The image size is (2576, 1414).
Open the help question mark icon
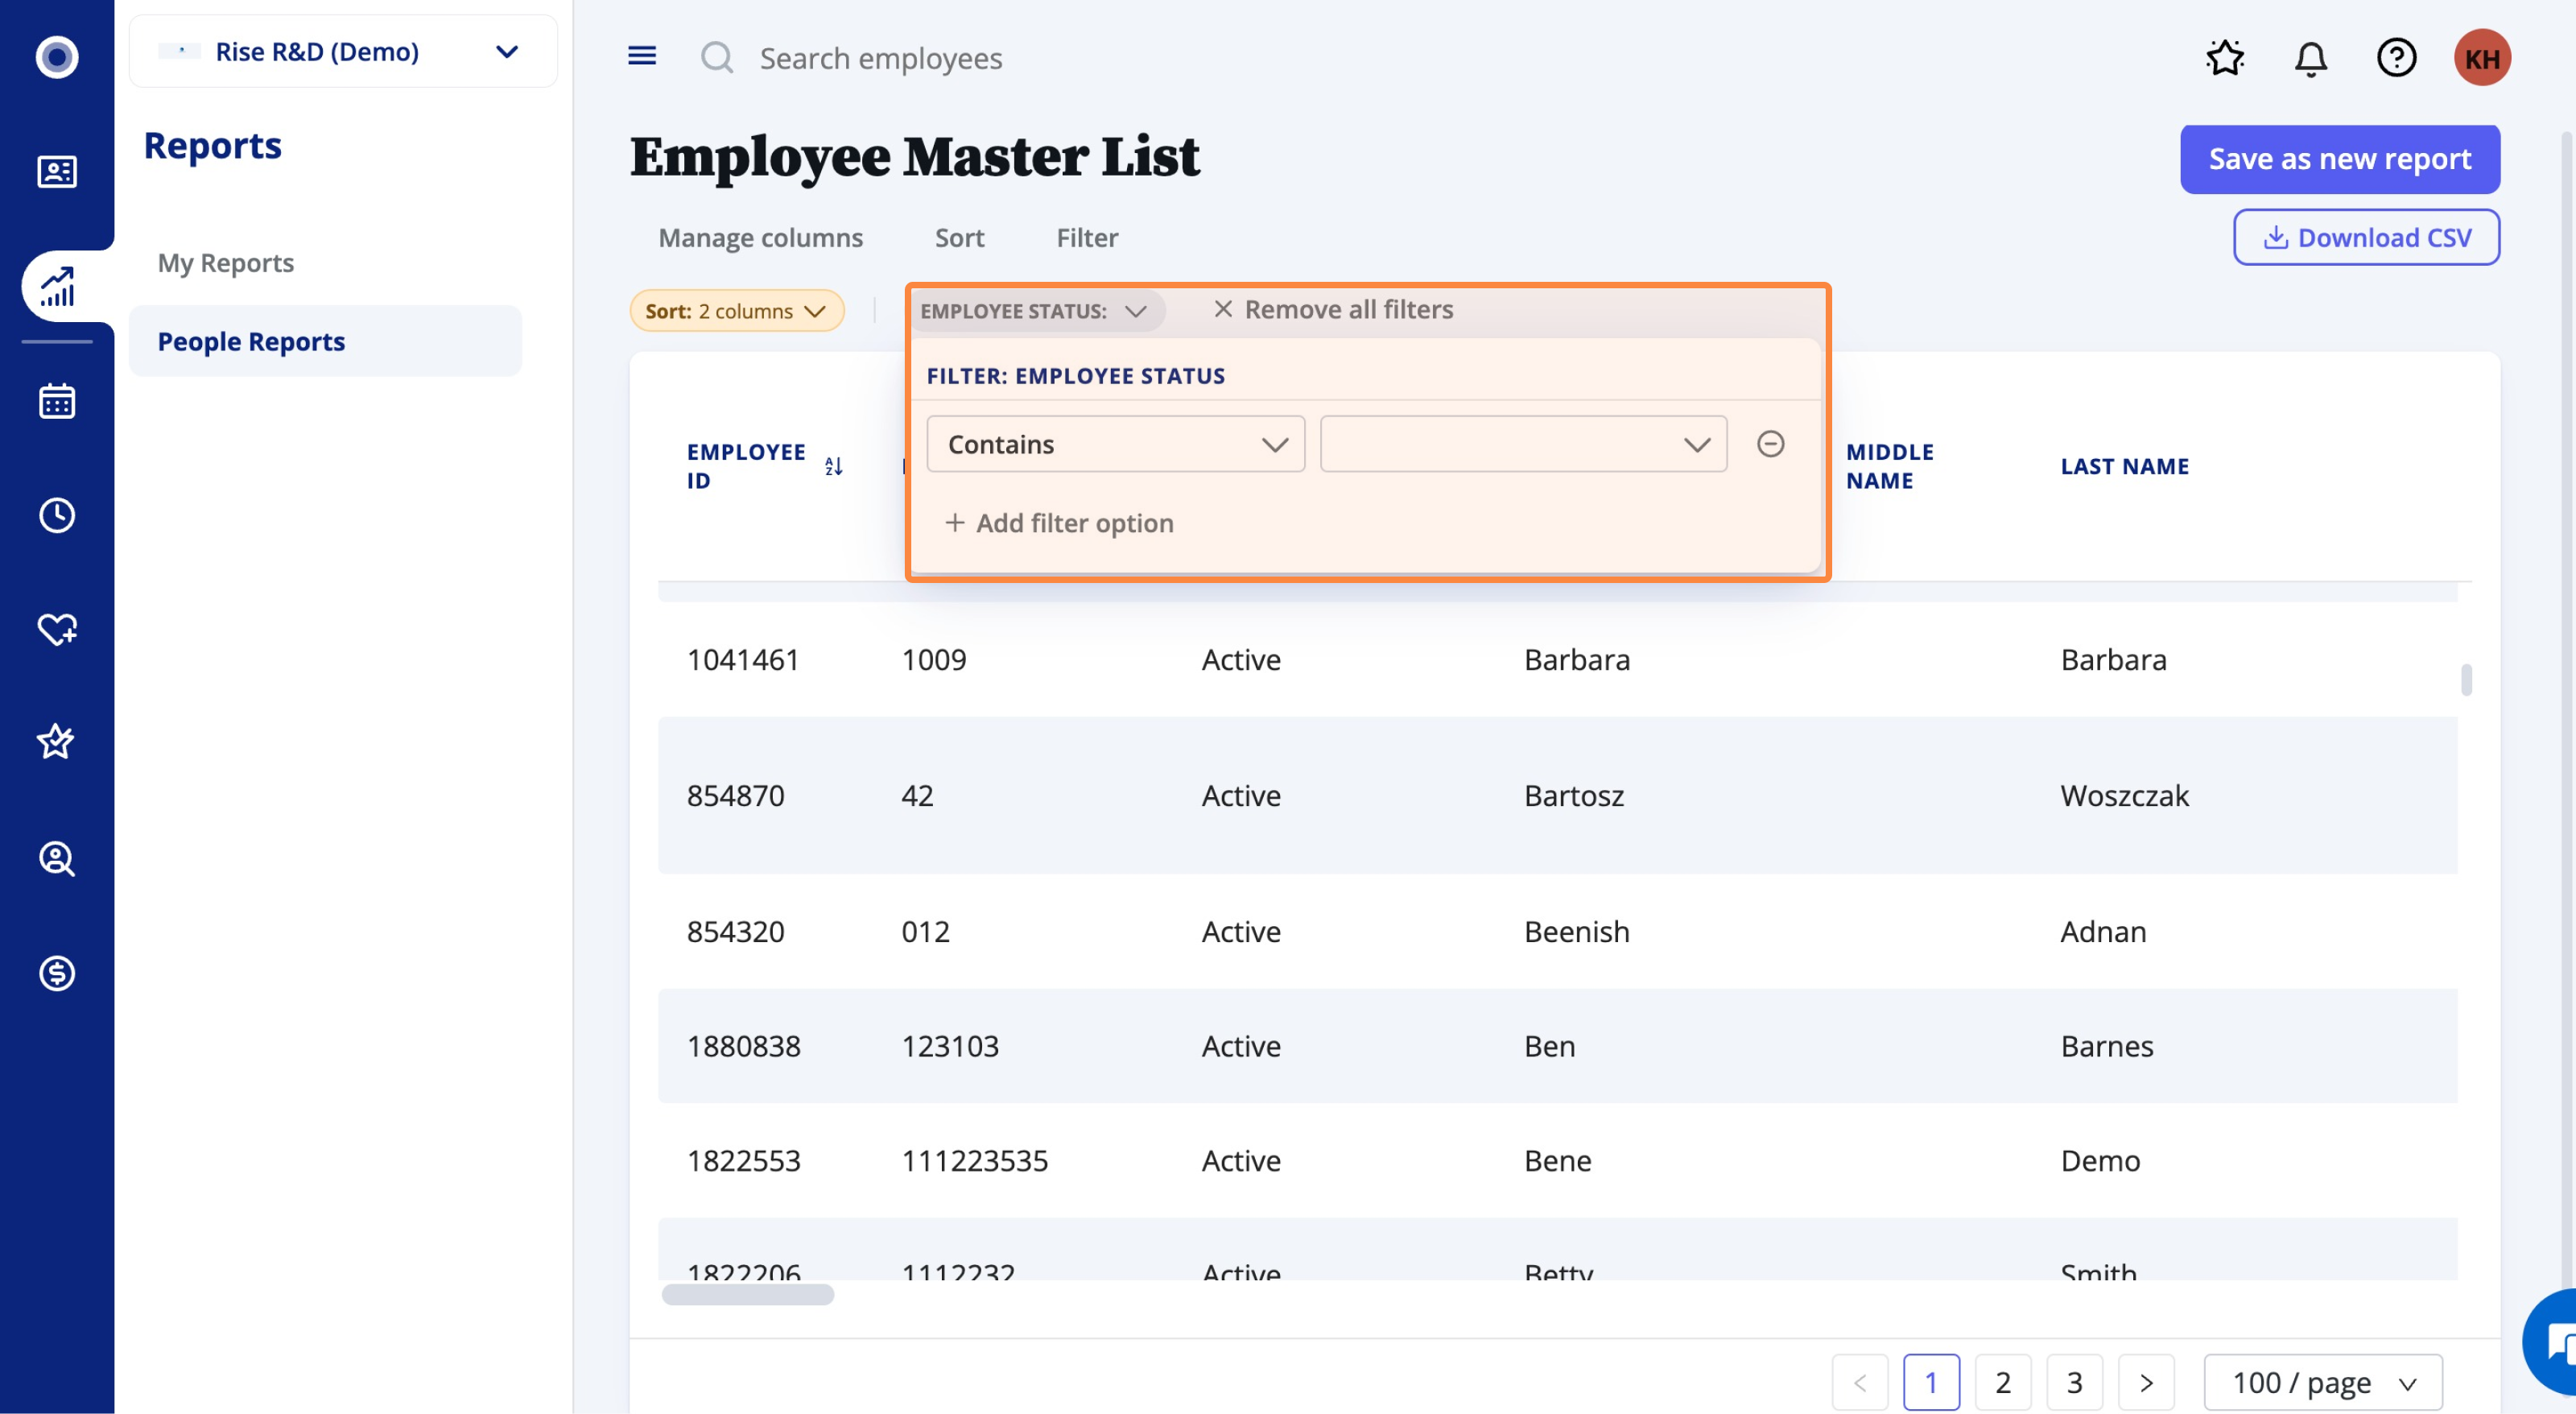pos(2396,58)
